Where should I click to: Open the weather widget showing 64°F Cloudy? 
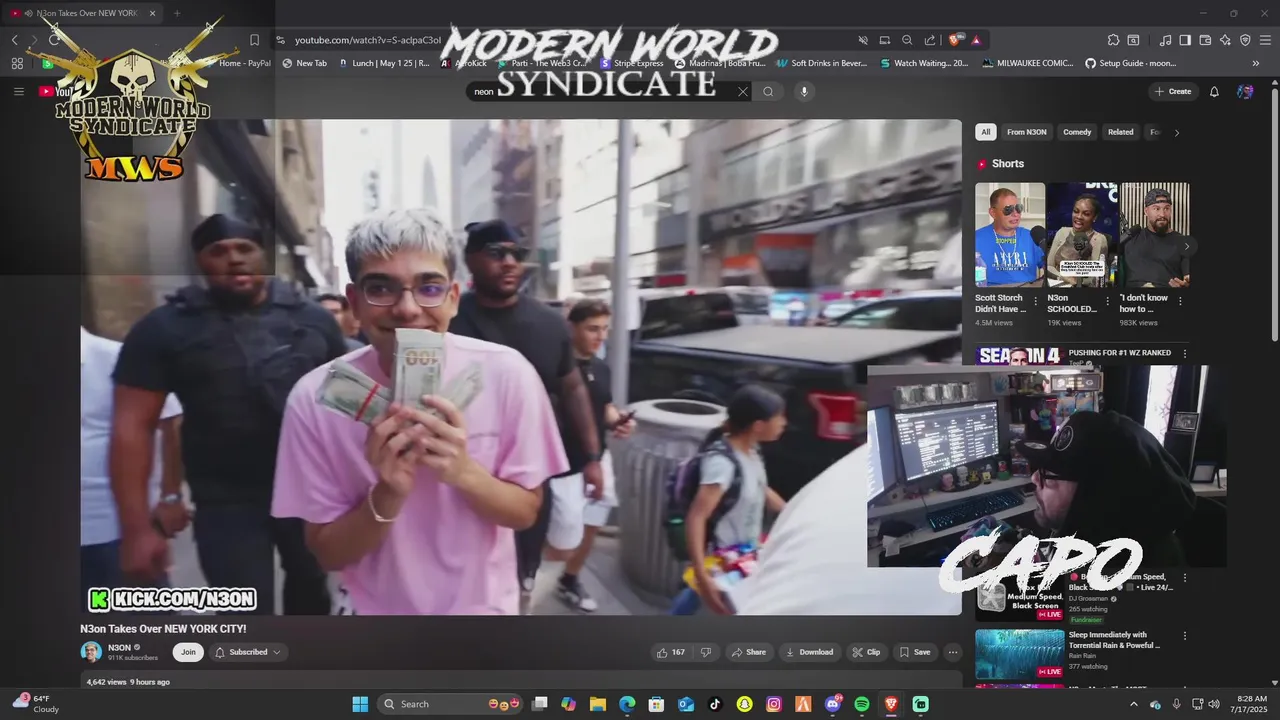pyautogui.click(x=36, y=704)
